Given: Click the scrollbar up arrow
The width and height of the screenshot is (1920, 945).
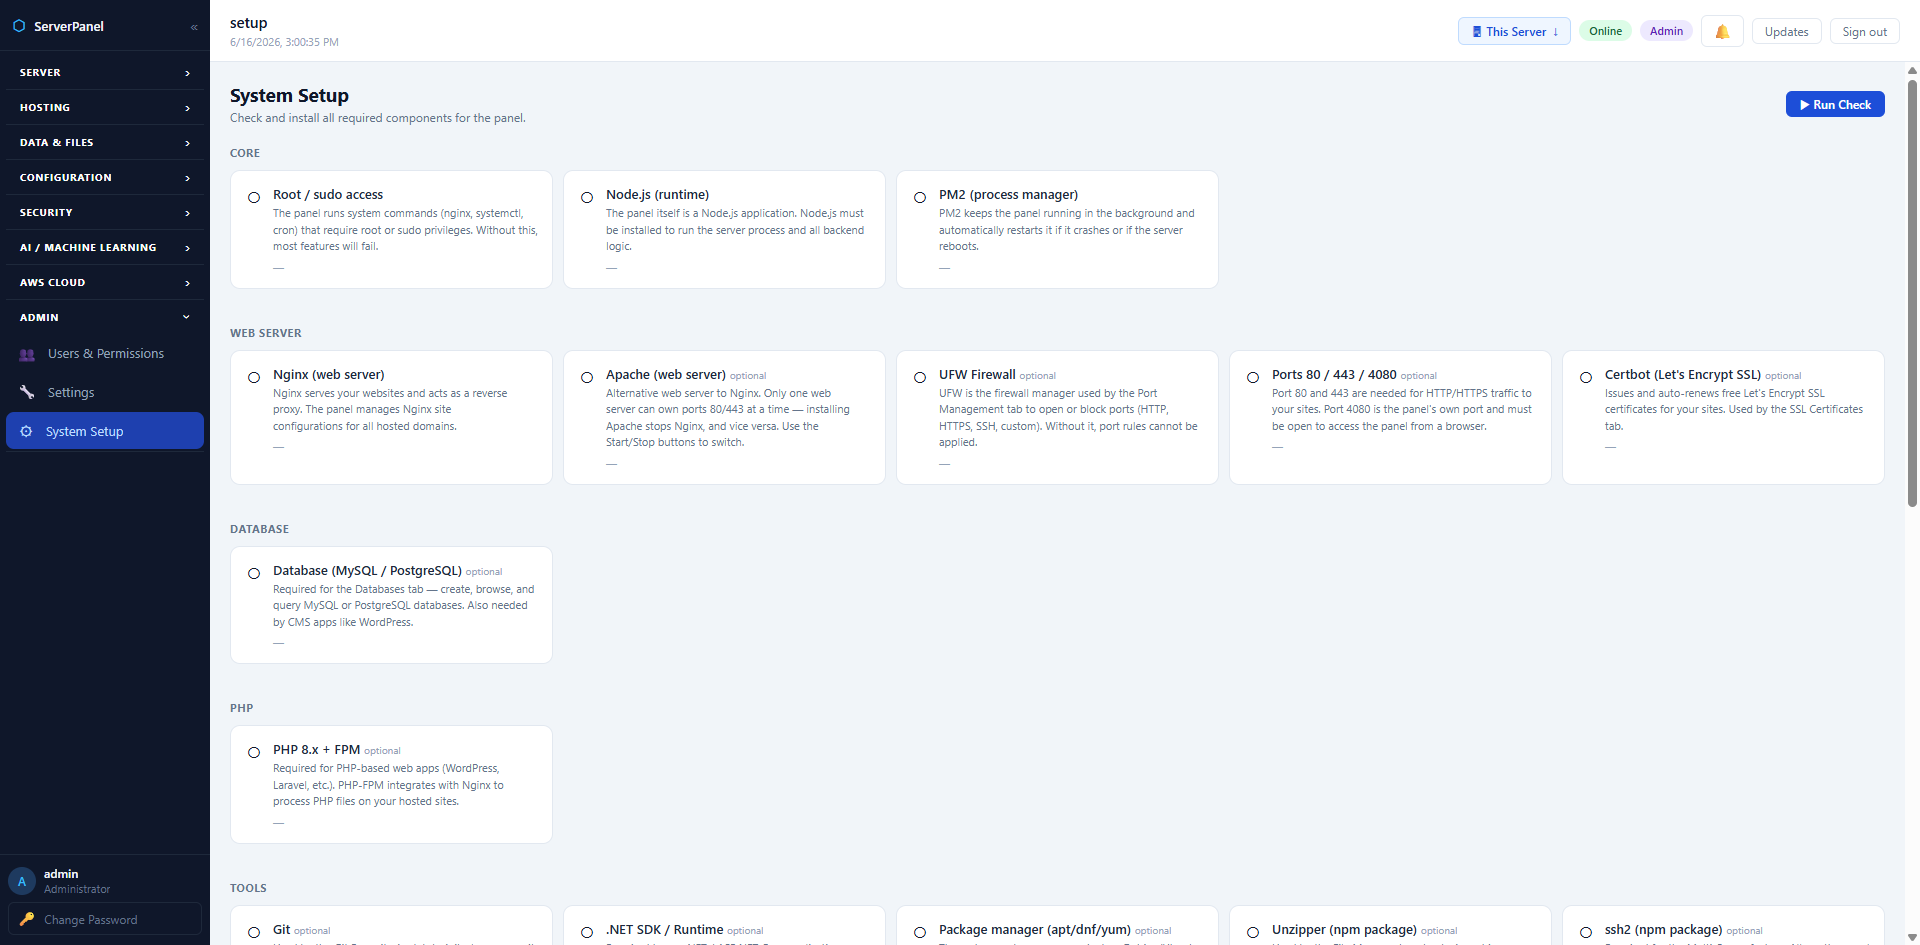Looking at the screenshot, I should point(1912,70).
